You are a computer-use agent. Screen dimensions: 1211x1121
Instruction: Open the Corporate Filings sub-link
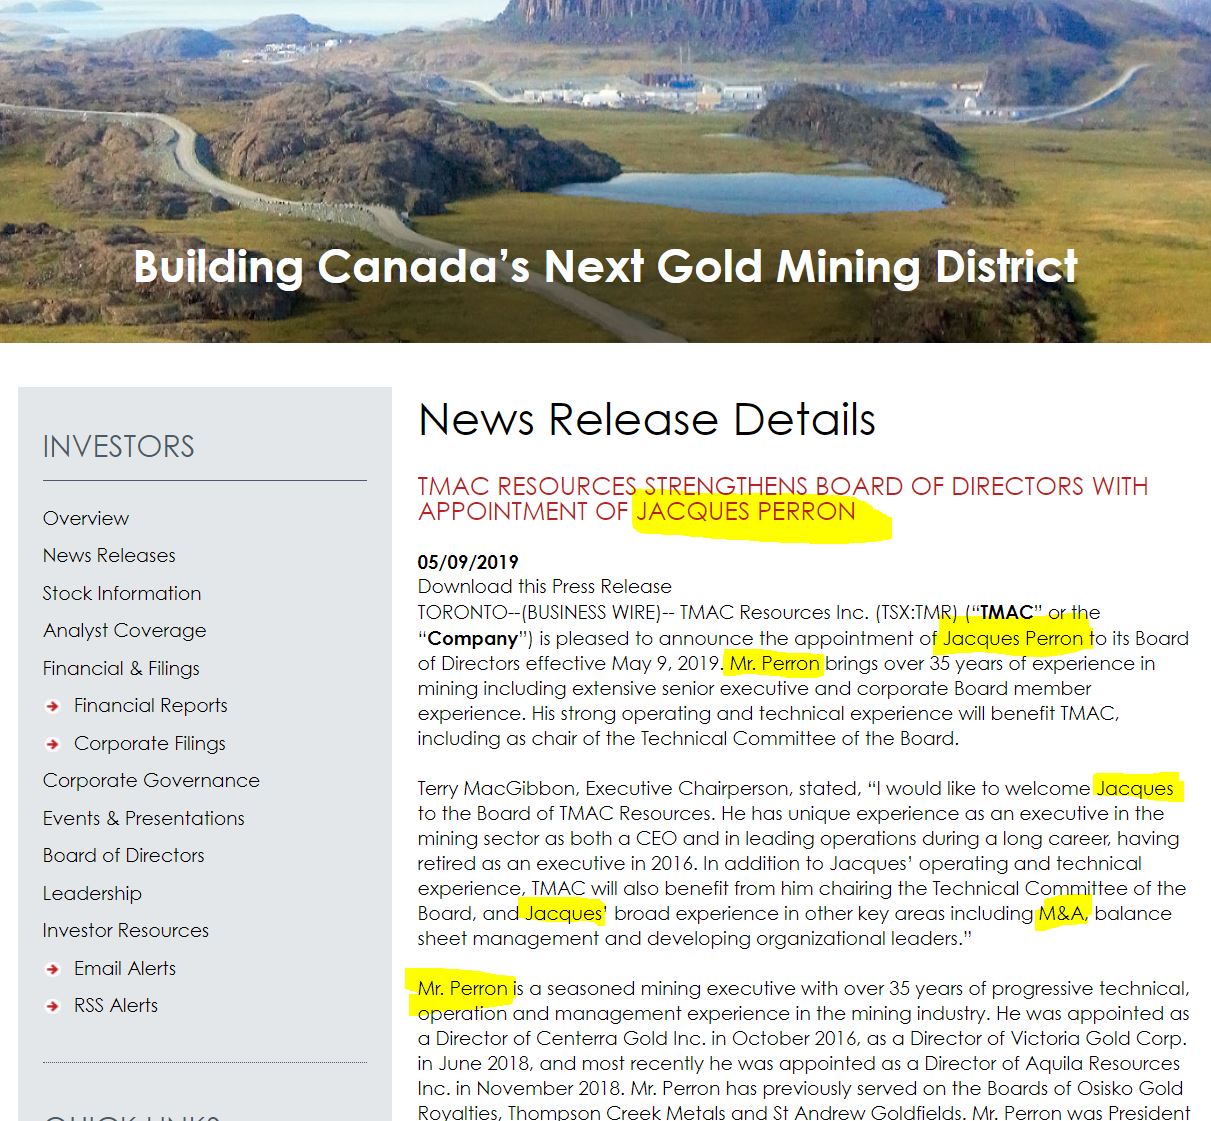pyautogui.click(x=150, y=743)
